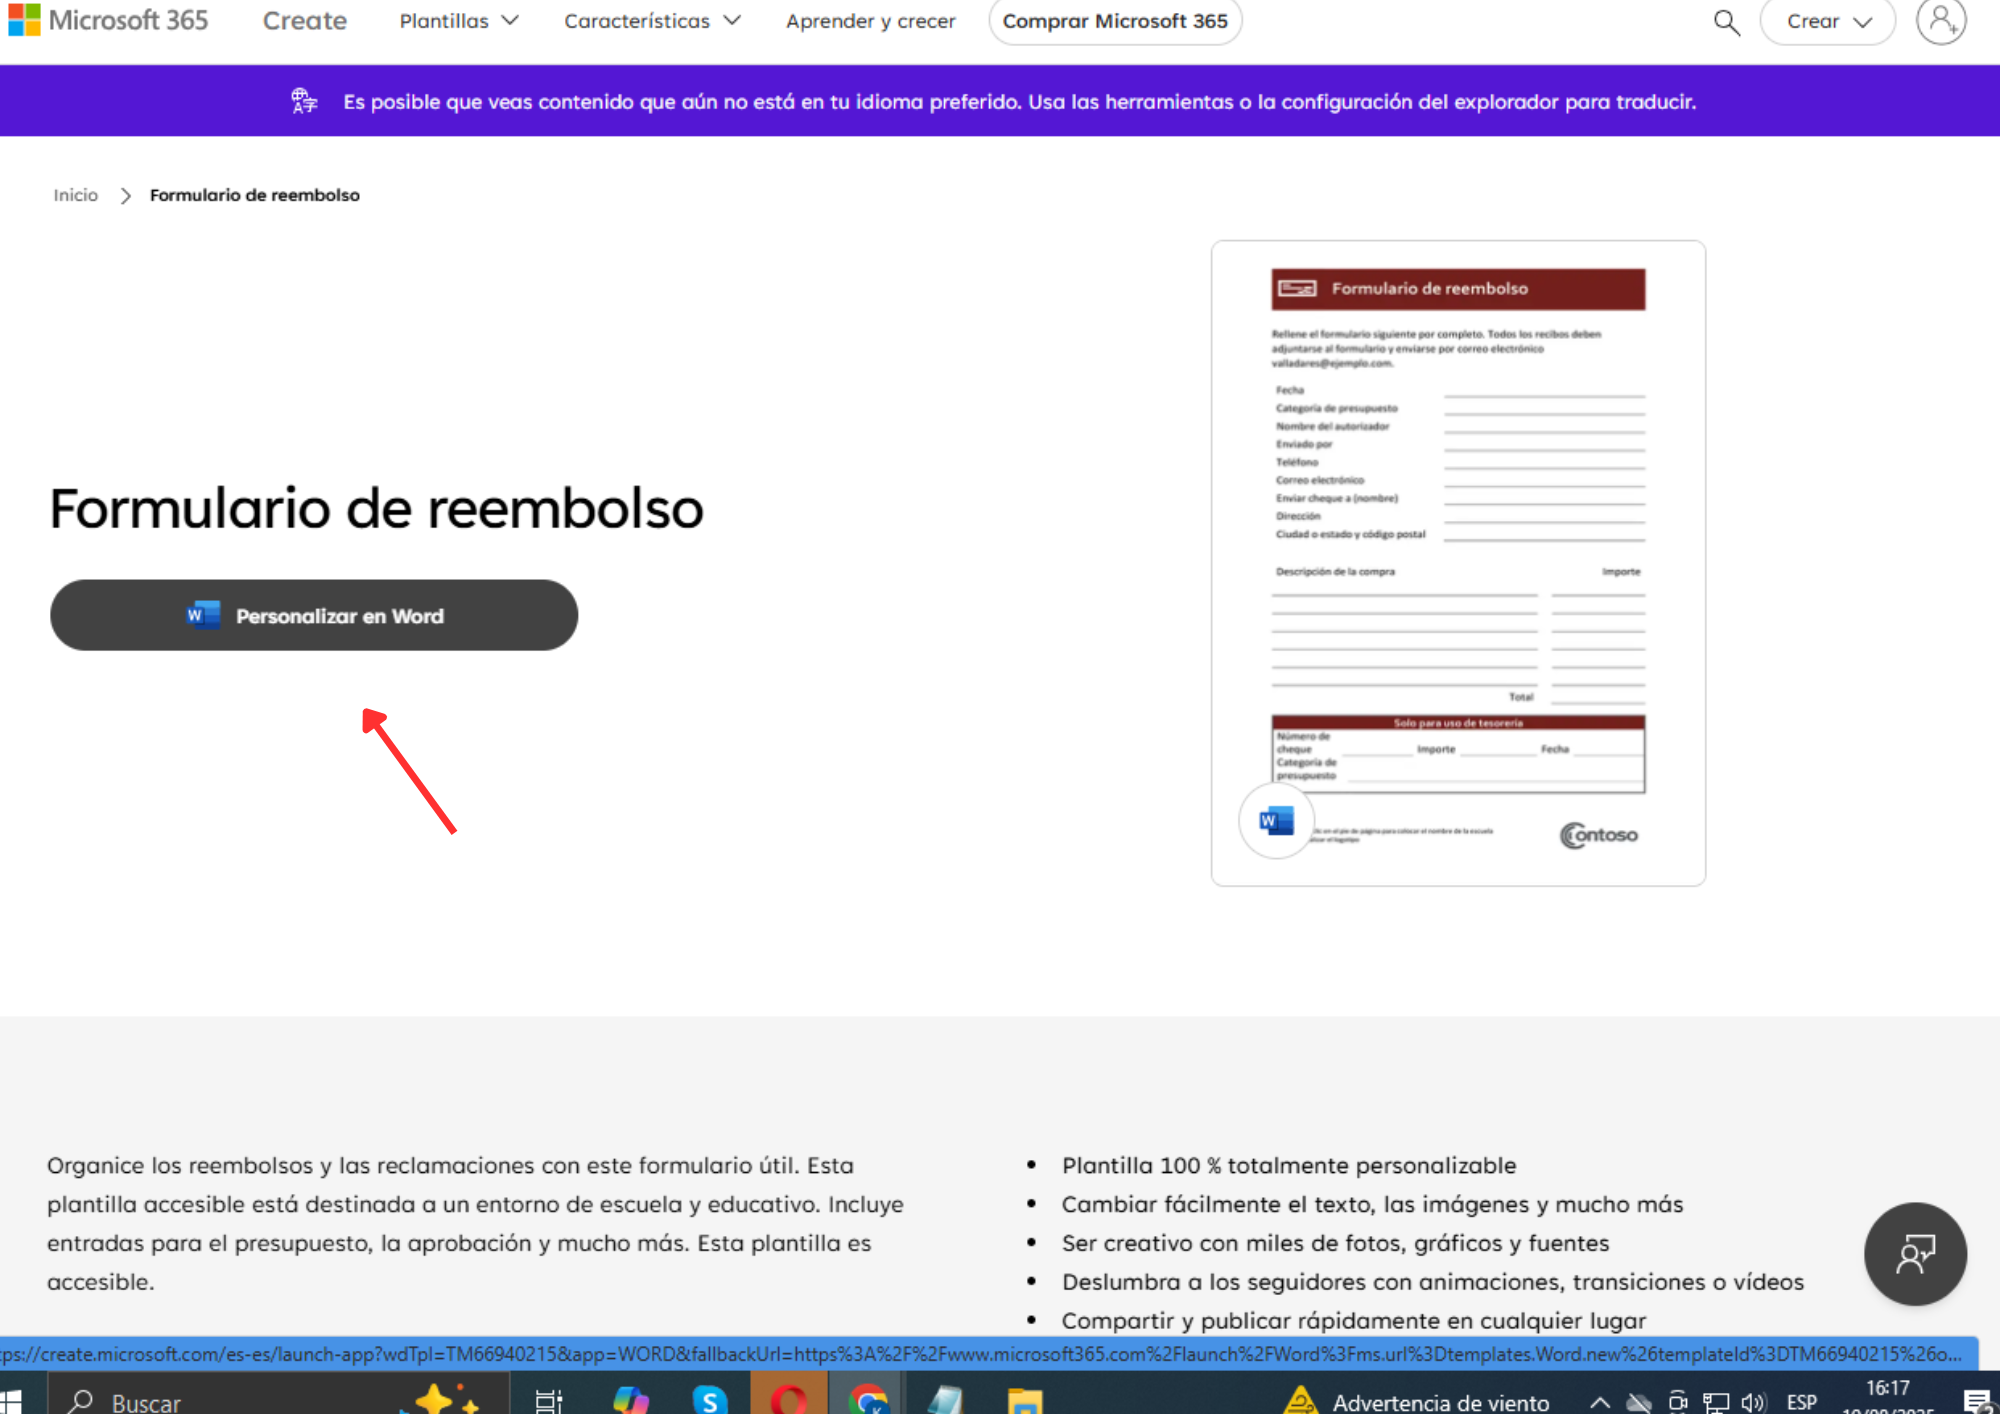Click the Microsoft 365 logo

[108, 21]
